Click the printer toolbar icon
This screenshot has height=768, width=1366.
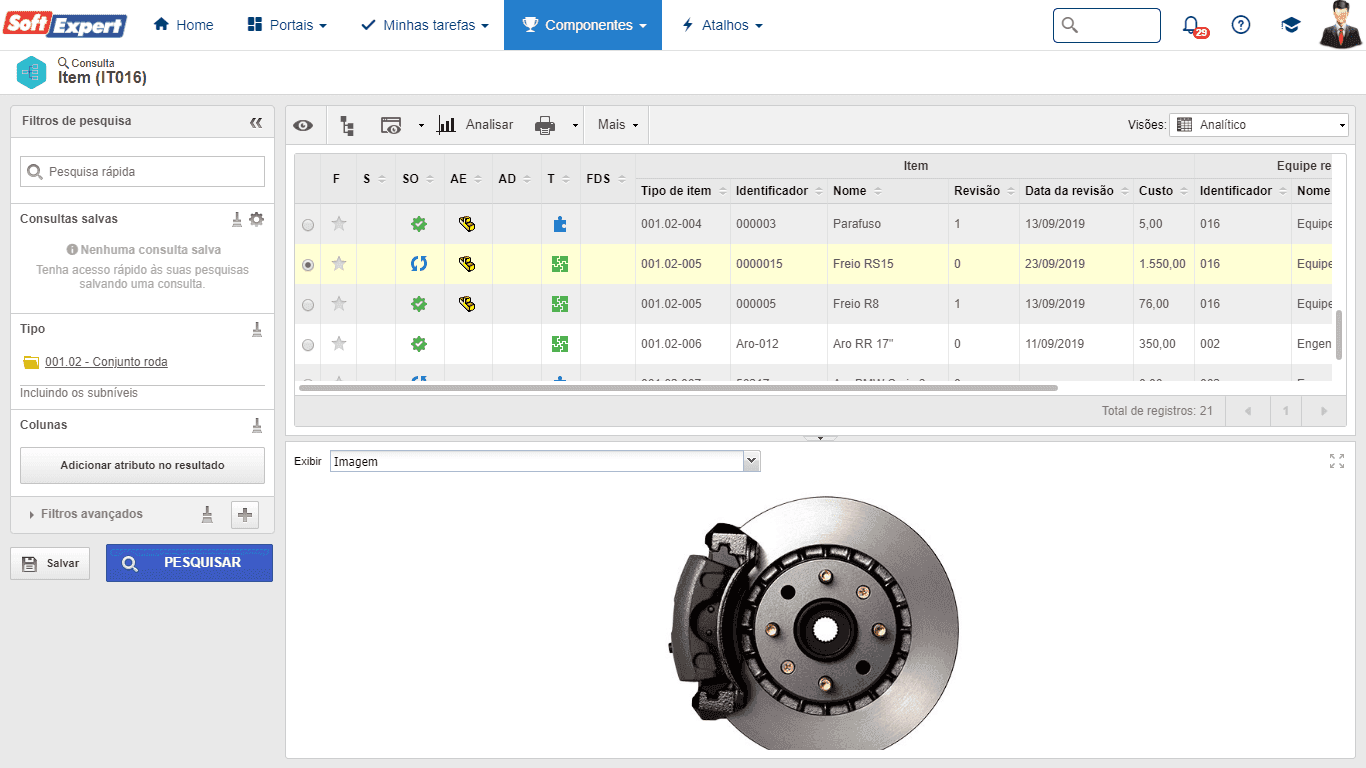tap(545, 125)
